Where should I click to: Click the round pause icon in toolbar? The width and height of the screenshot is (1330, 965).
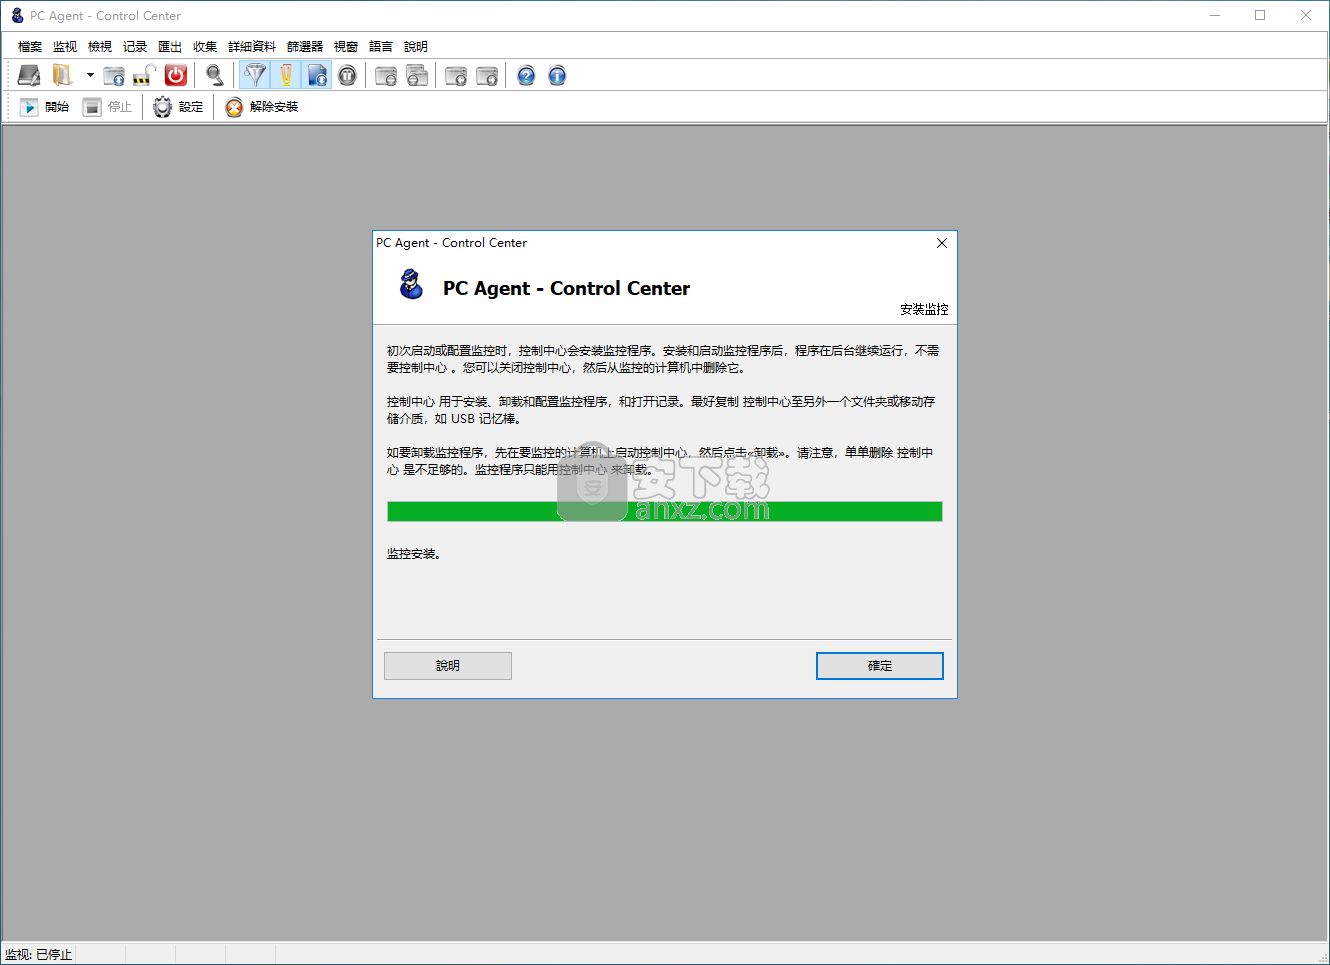347,75
